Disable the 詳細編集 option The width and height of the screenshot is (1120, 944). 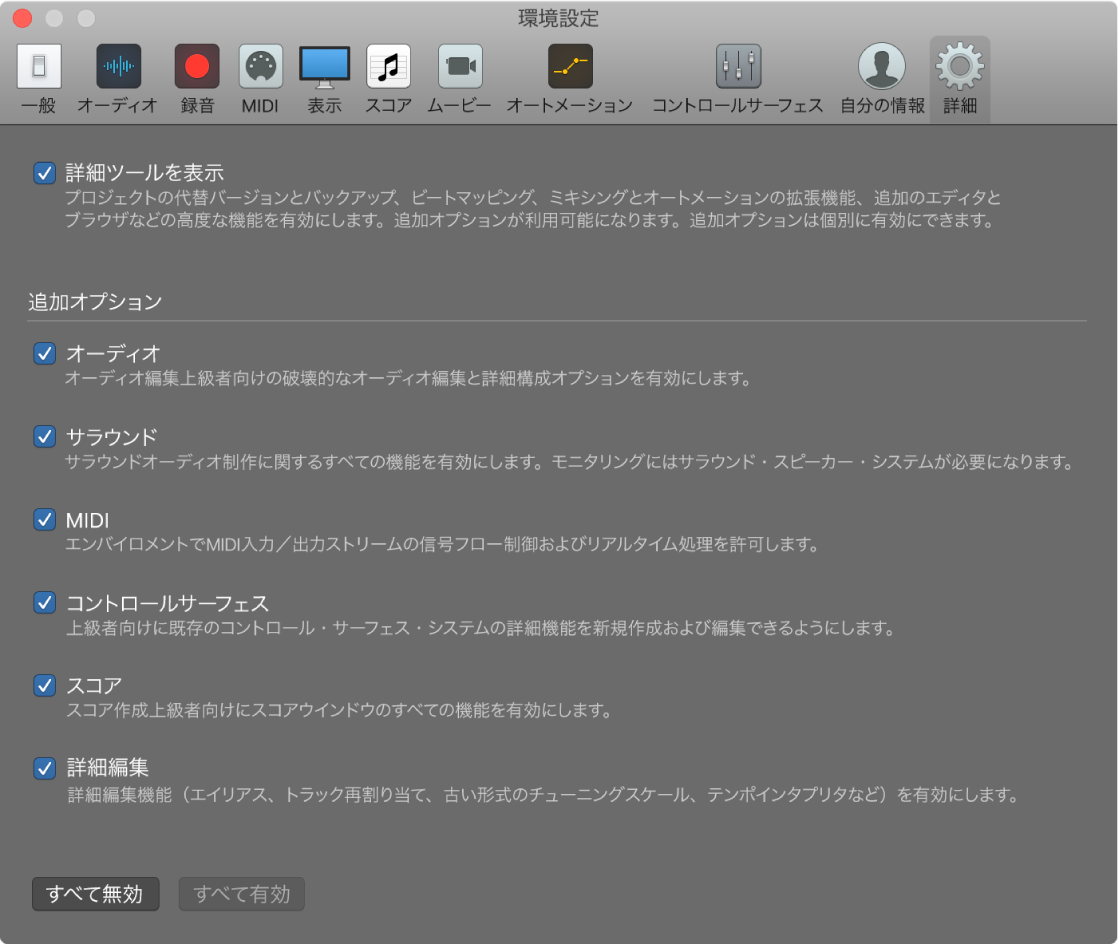pyautogui.click(x=44, y=768)
